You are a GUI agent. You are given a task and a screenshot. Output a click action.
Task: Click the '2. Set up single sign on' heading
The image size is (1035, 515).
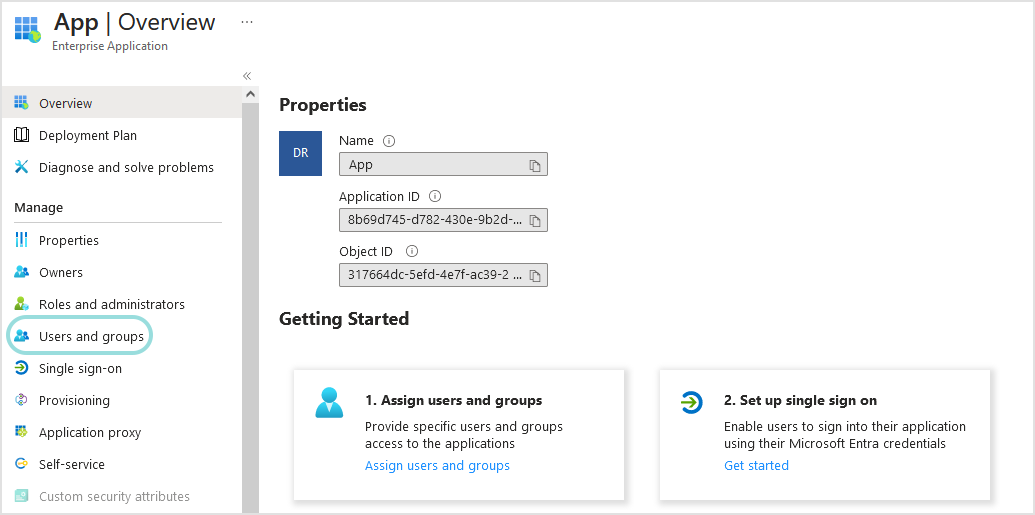(800, 400)
